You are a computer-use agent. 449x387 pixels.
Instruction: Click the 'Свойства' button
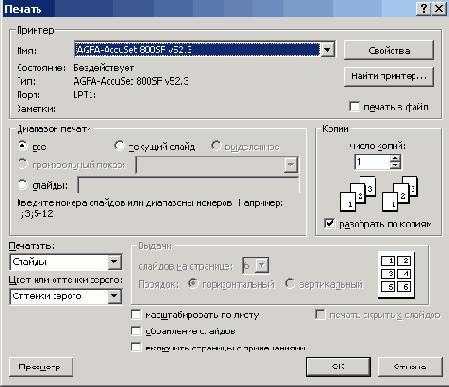(389, 50)
